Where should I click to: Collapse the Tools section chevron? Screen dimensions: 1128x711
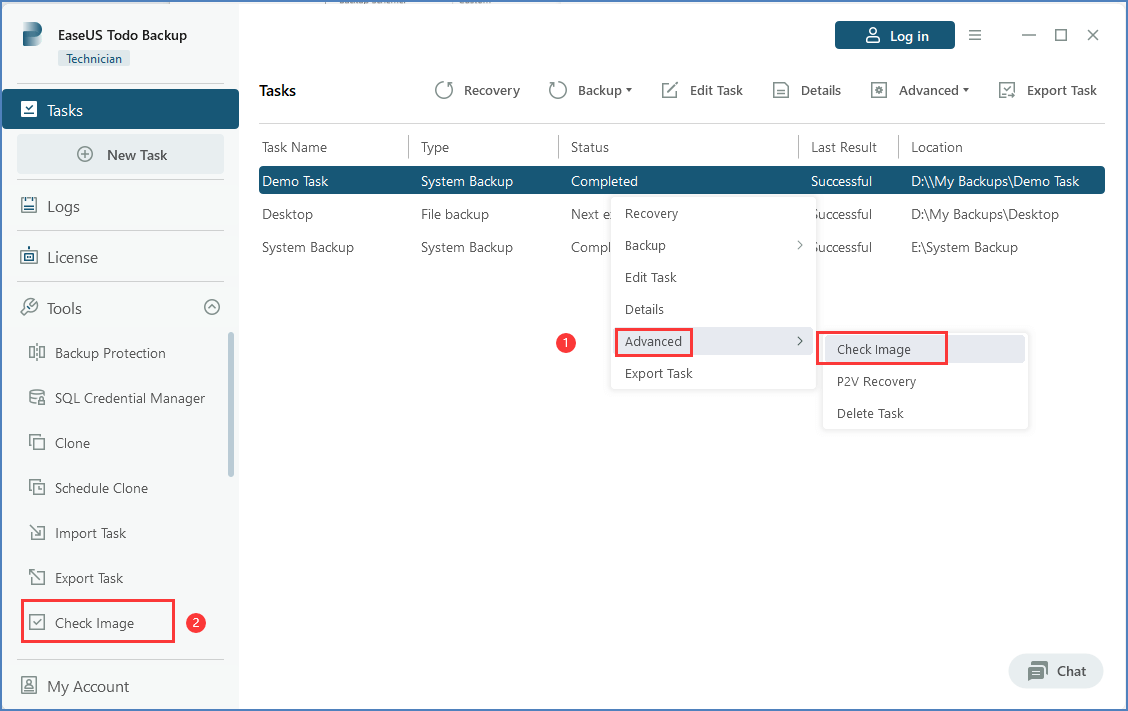click(x=211, y=308)
